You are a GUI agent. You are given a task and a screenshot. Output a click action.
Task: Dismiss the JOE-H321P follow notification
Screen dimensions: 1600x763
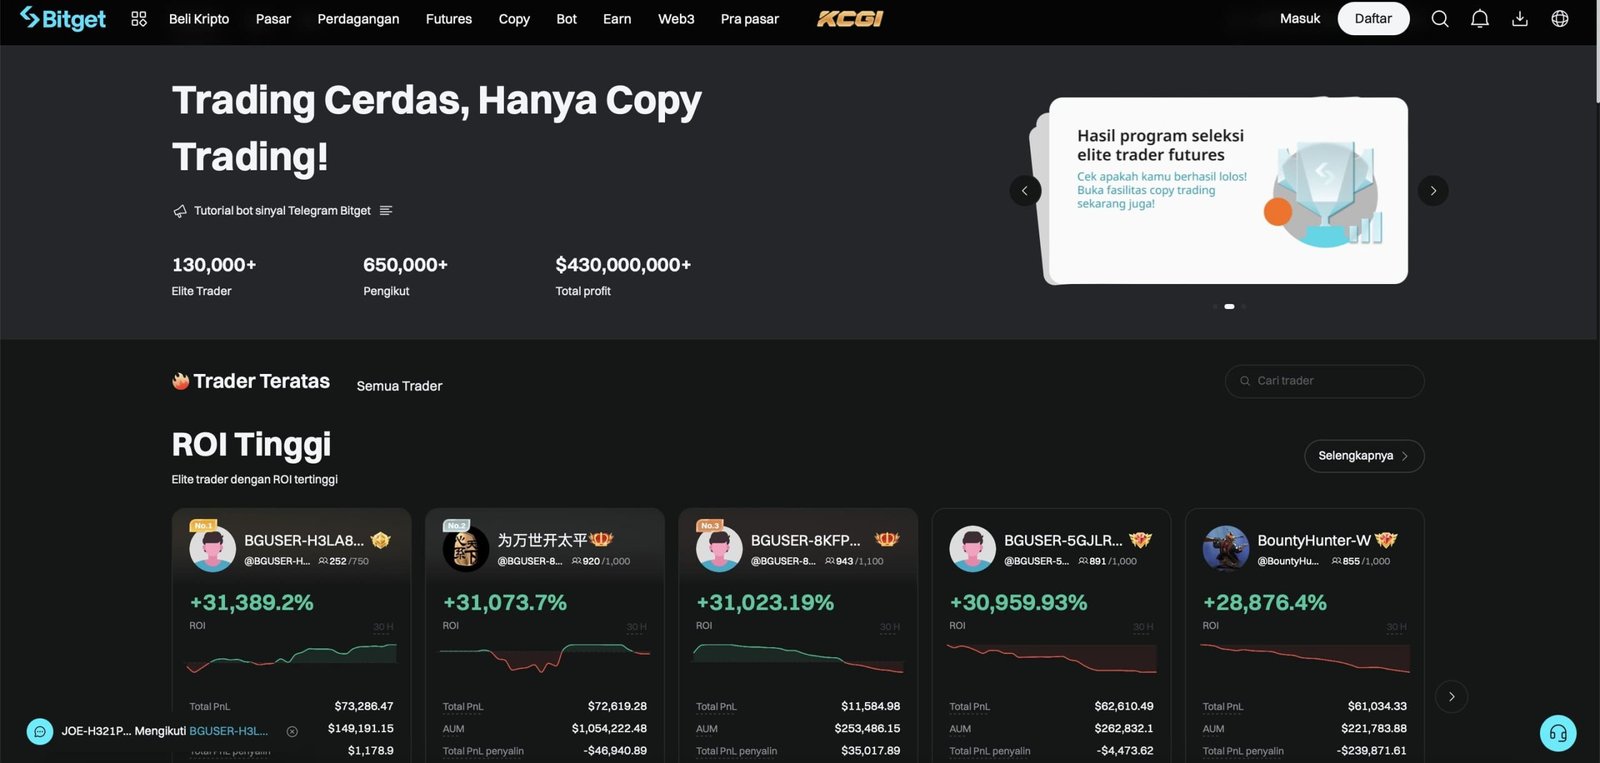292,732
